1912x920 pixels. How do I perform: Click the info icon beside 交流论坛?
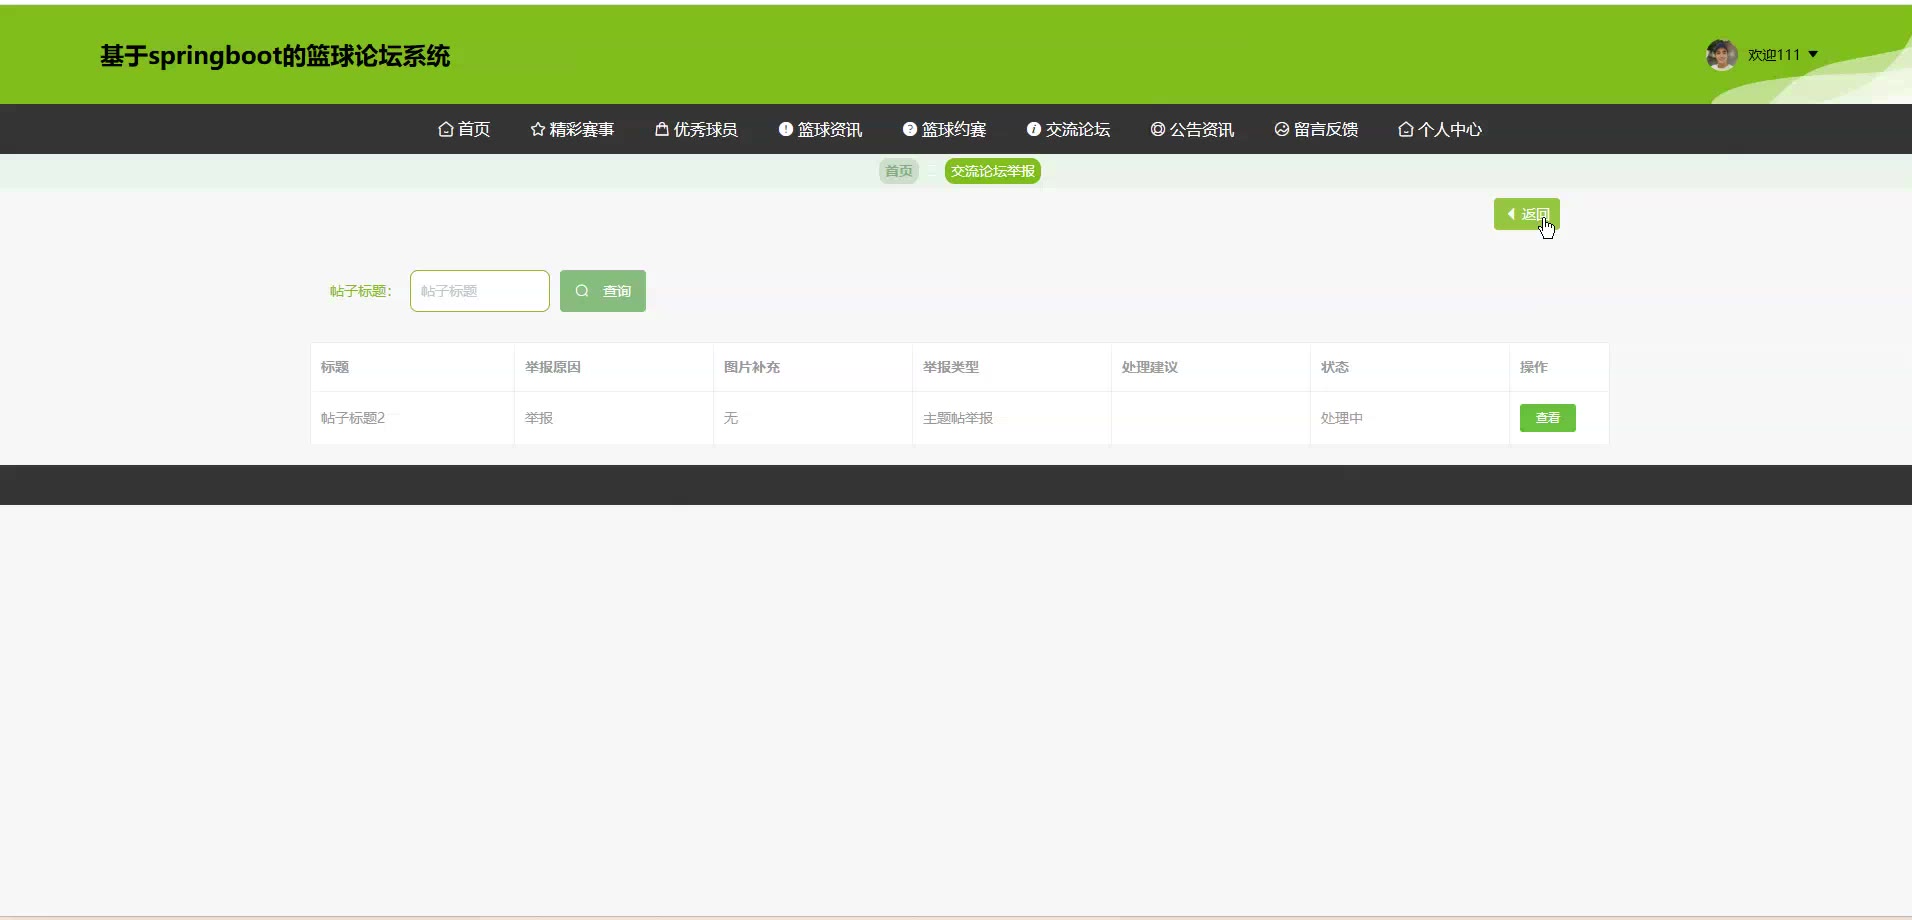tap(1034, 129)
